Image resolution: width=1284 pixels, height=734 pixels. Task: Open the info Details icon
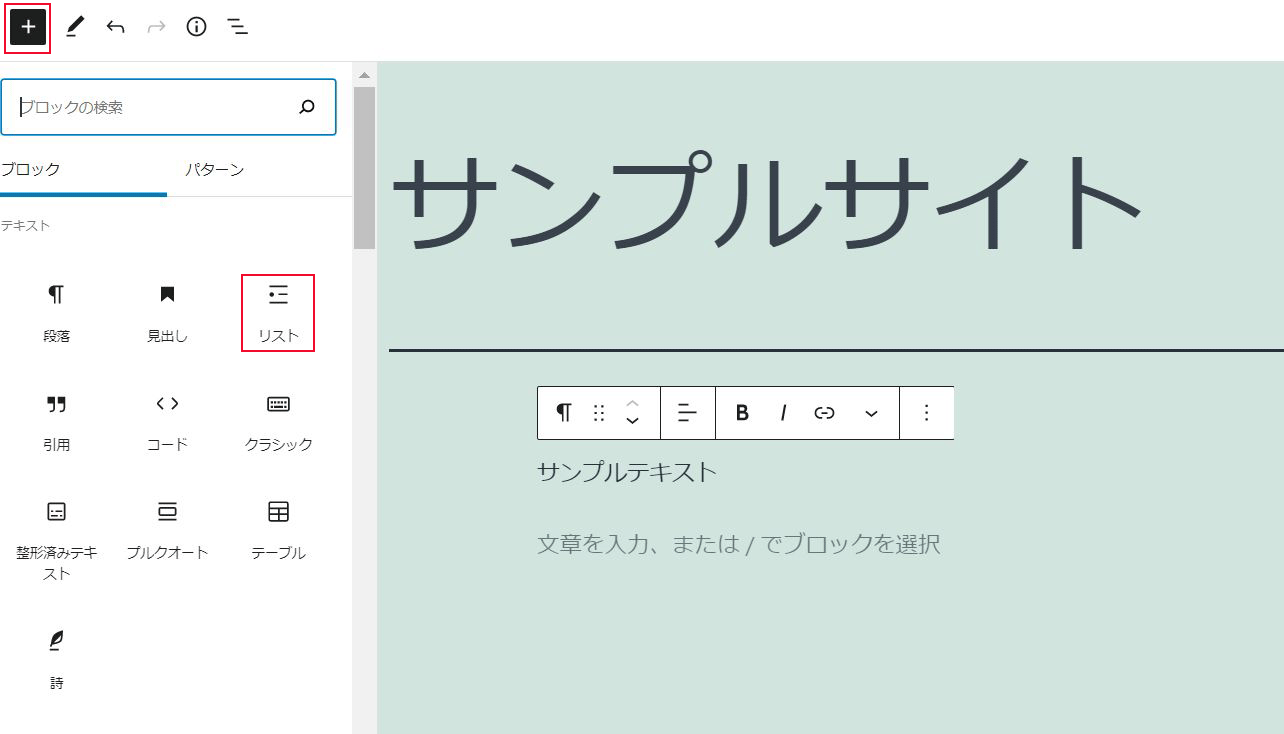tap(196, 27)
